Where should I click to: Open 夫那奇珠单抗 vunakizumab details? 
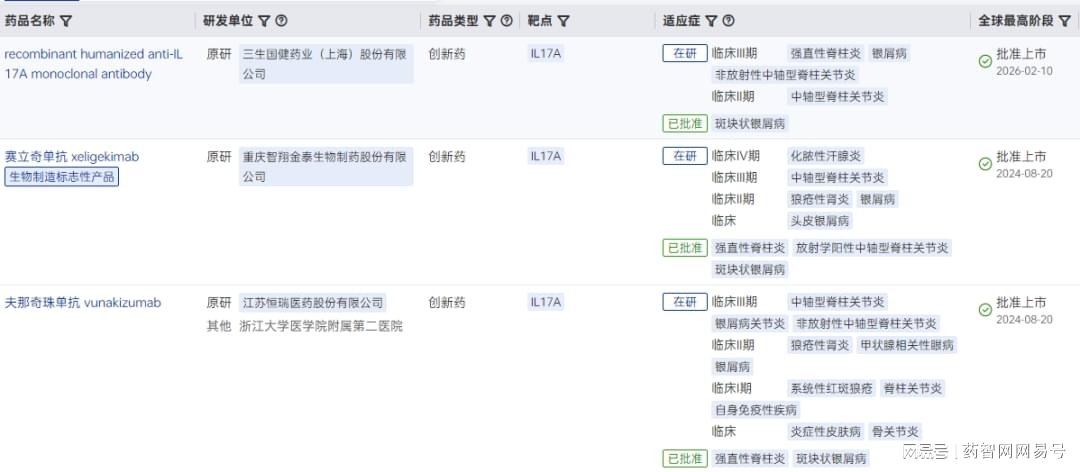tap(83, 302)
